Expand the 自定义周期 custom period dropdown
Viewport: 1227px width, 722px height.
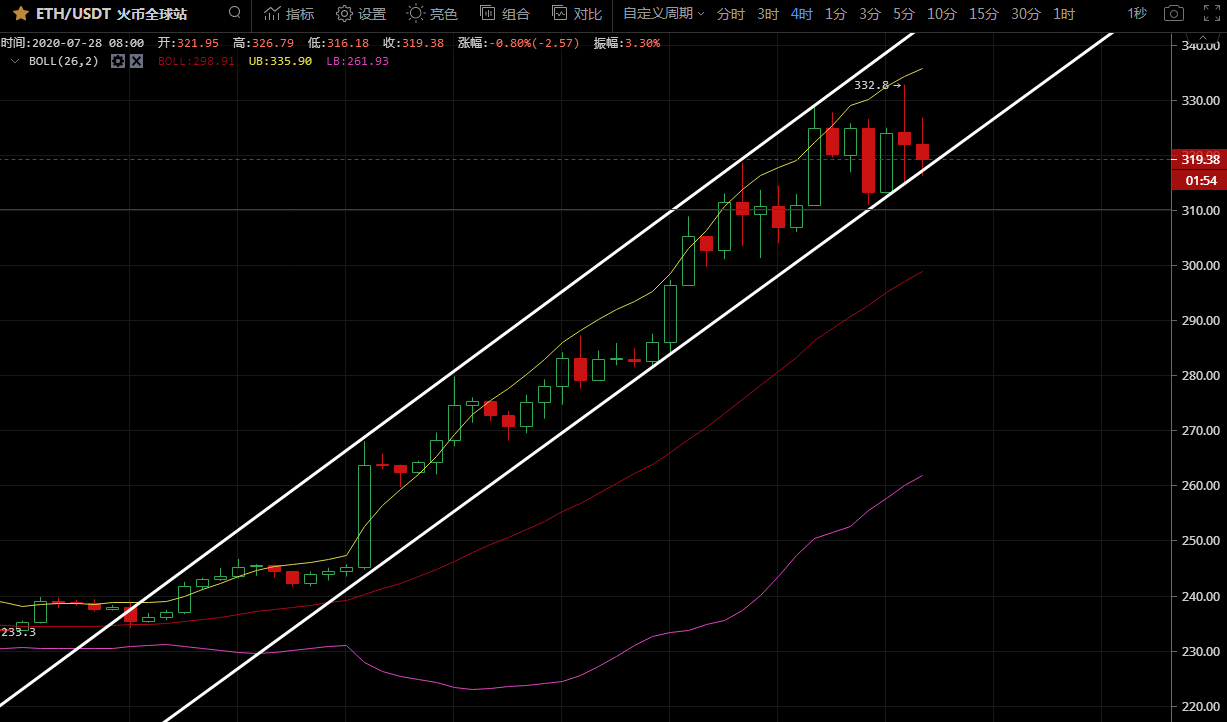[663, 14]
